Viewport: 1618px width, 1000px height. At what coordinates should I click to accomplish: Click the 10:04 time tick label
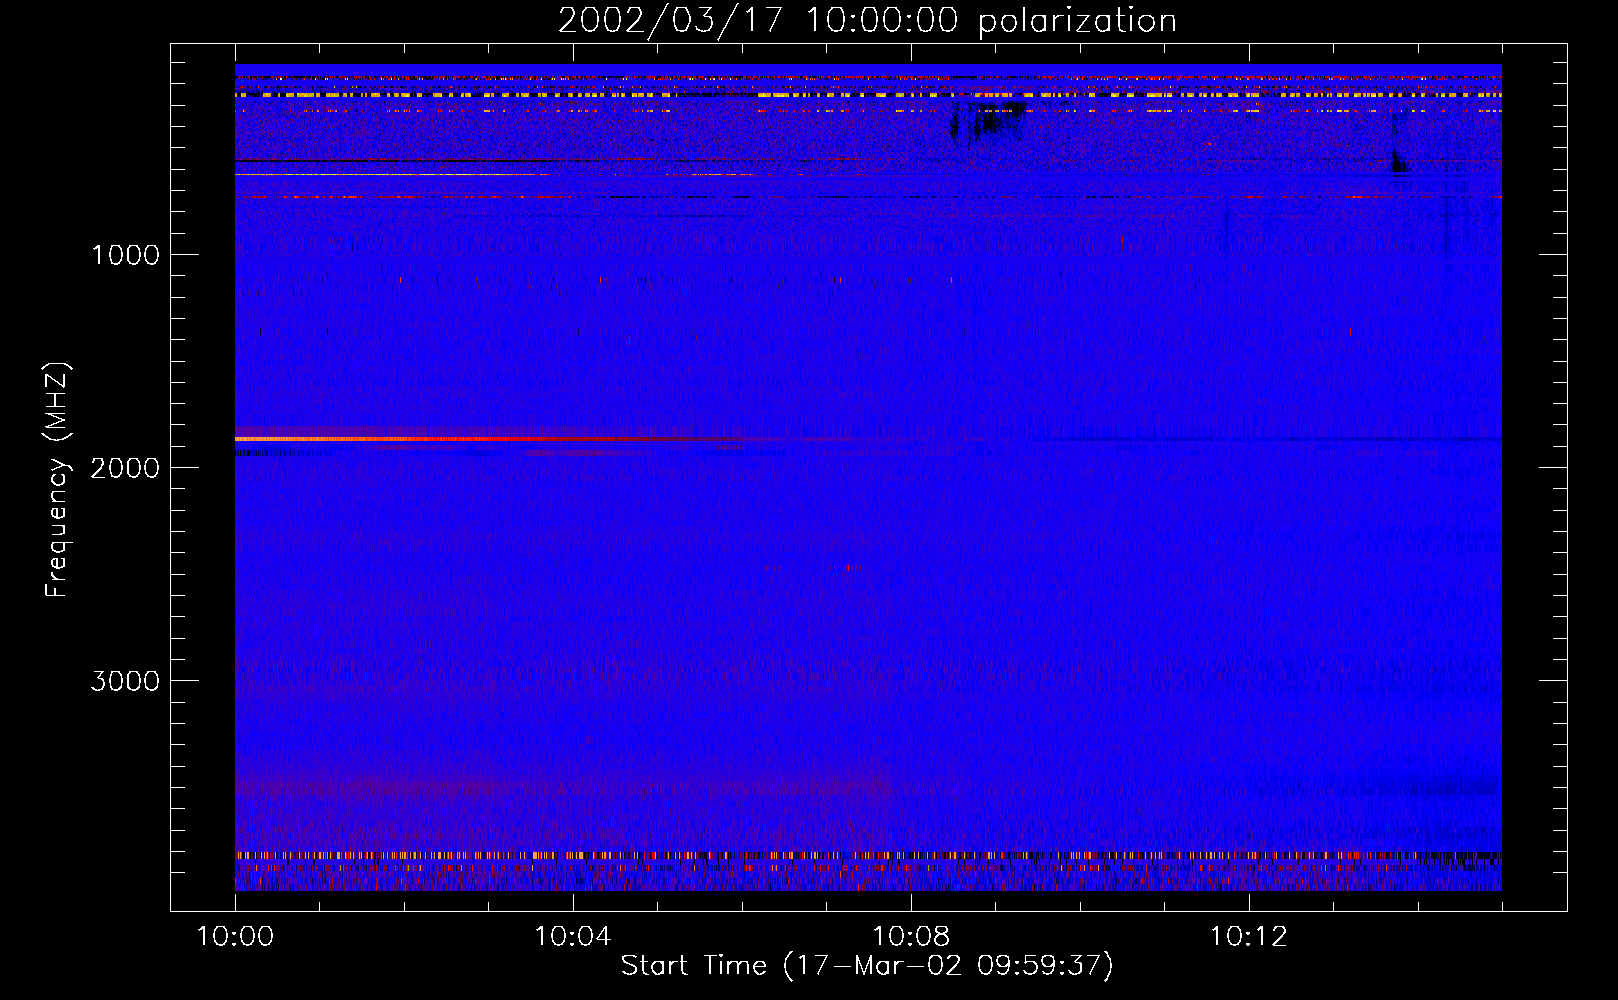pos(573,936)
